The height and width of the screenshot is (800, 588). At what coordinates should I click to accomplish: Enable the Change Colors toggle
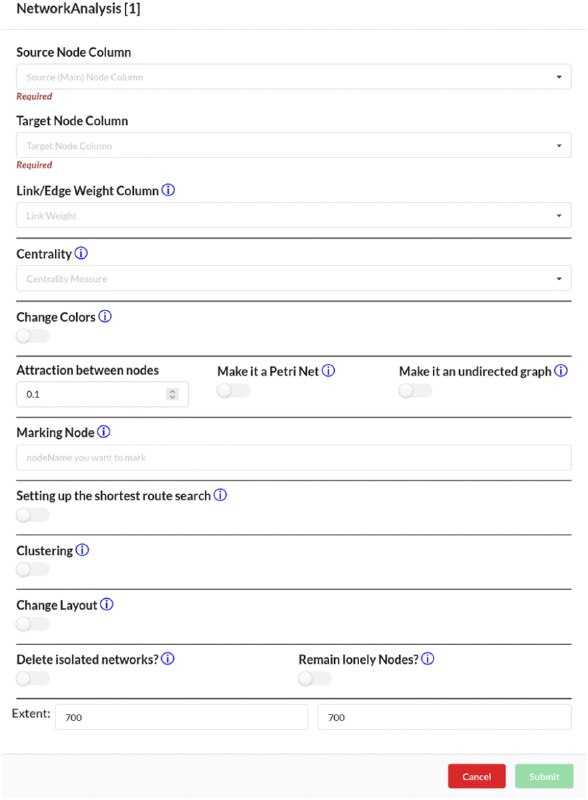coord(33,336)
